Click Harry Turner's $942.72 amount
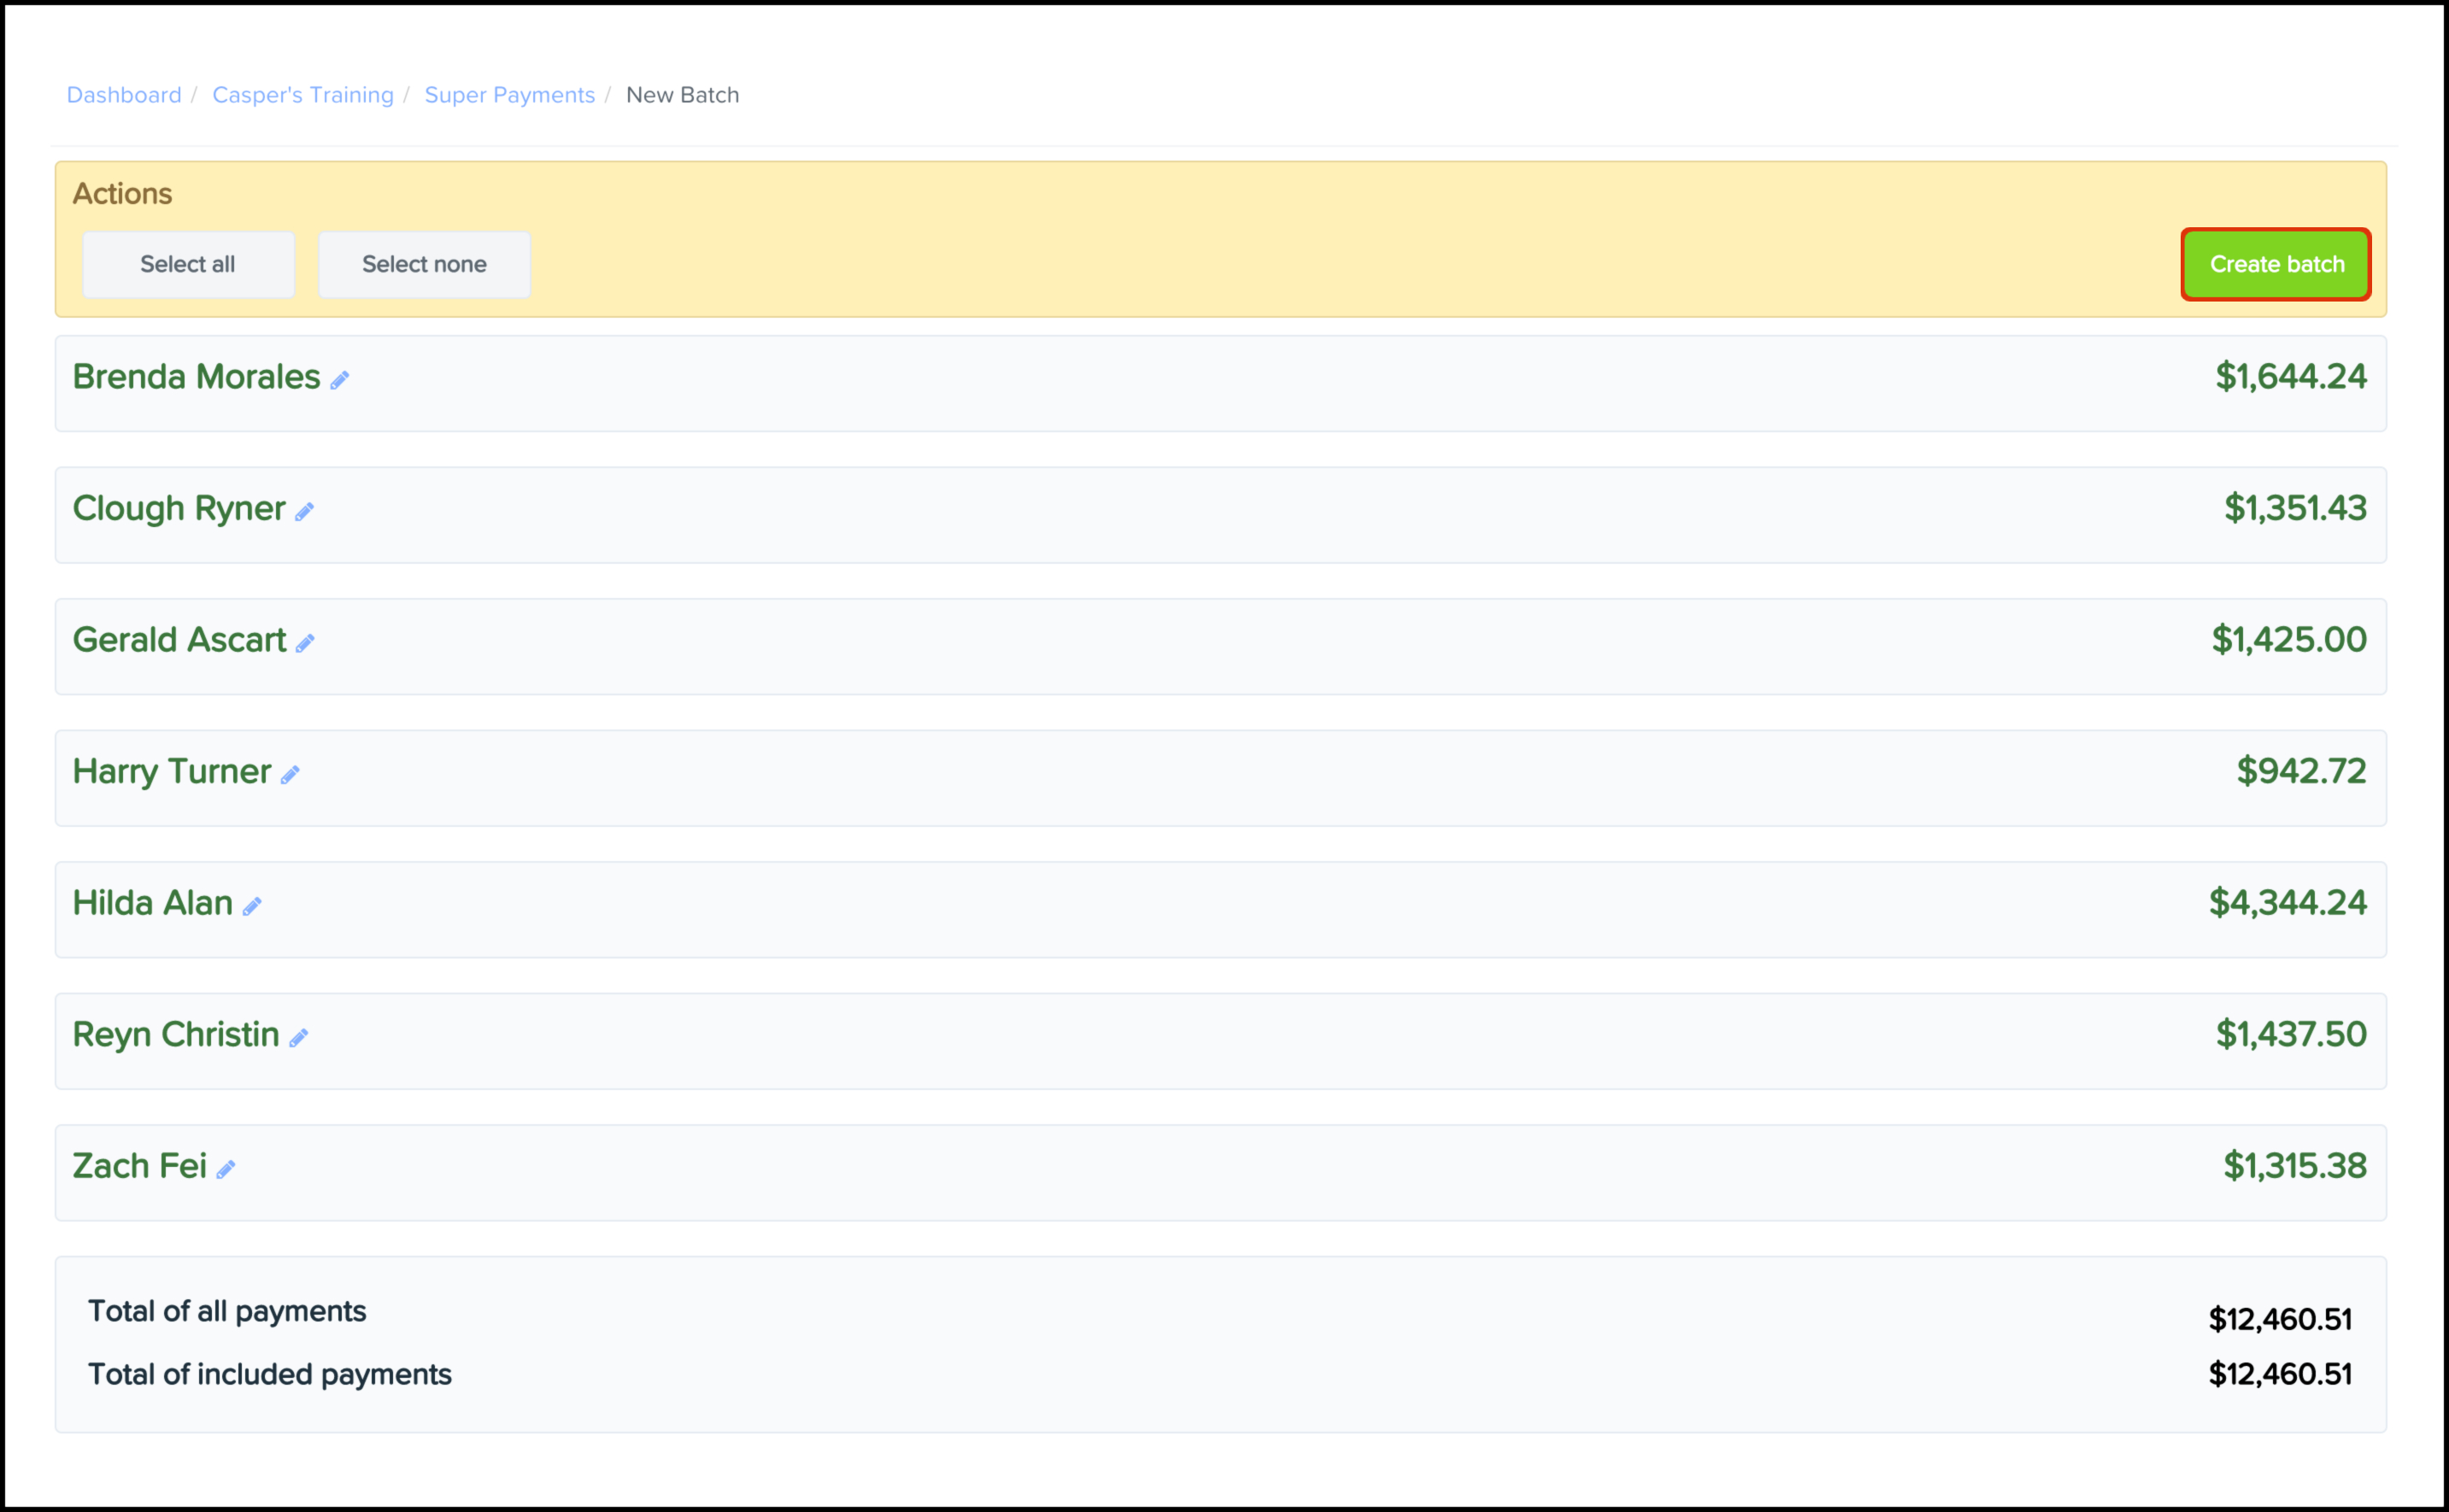 pos(2300,771)
